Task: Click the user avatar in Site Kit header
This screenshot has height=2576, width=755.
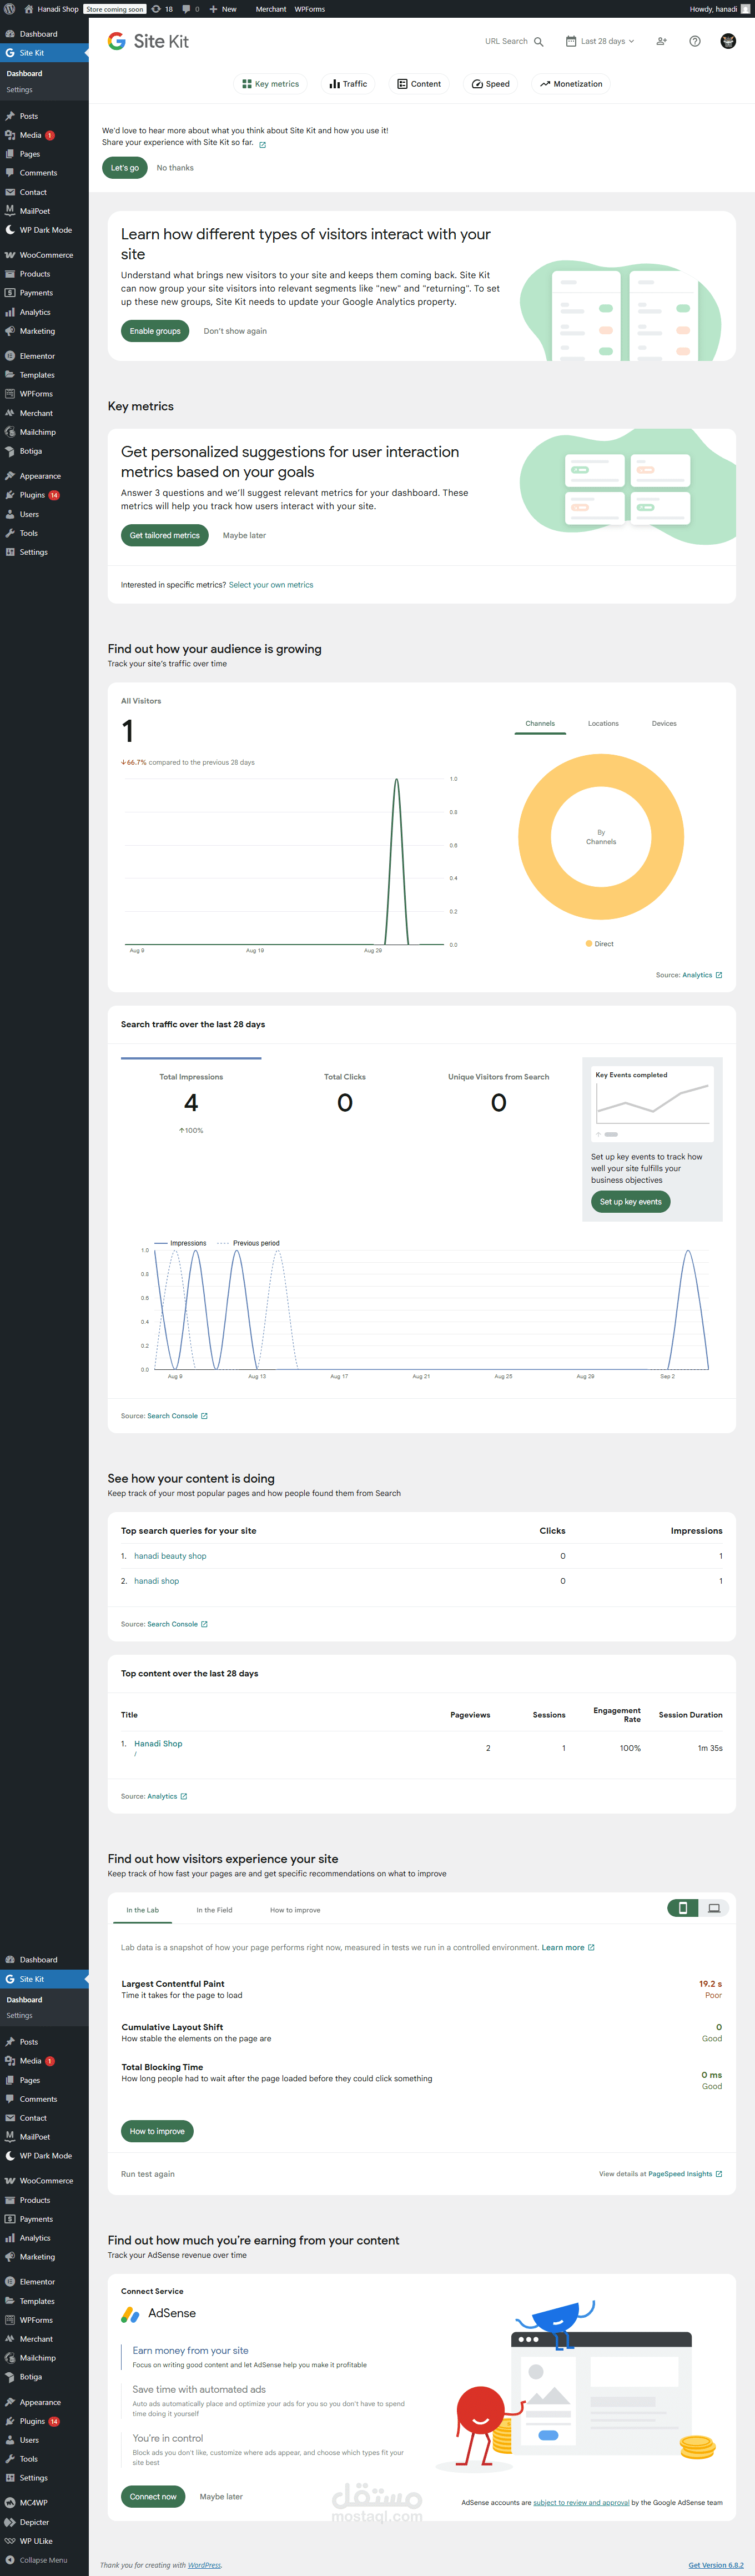Action: 728,41
